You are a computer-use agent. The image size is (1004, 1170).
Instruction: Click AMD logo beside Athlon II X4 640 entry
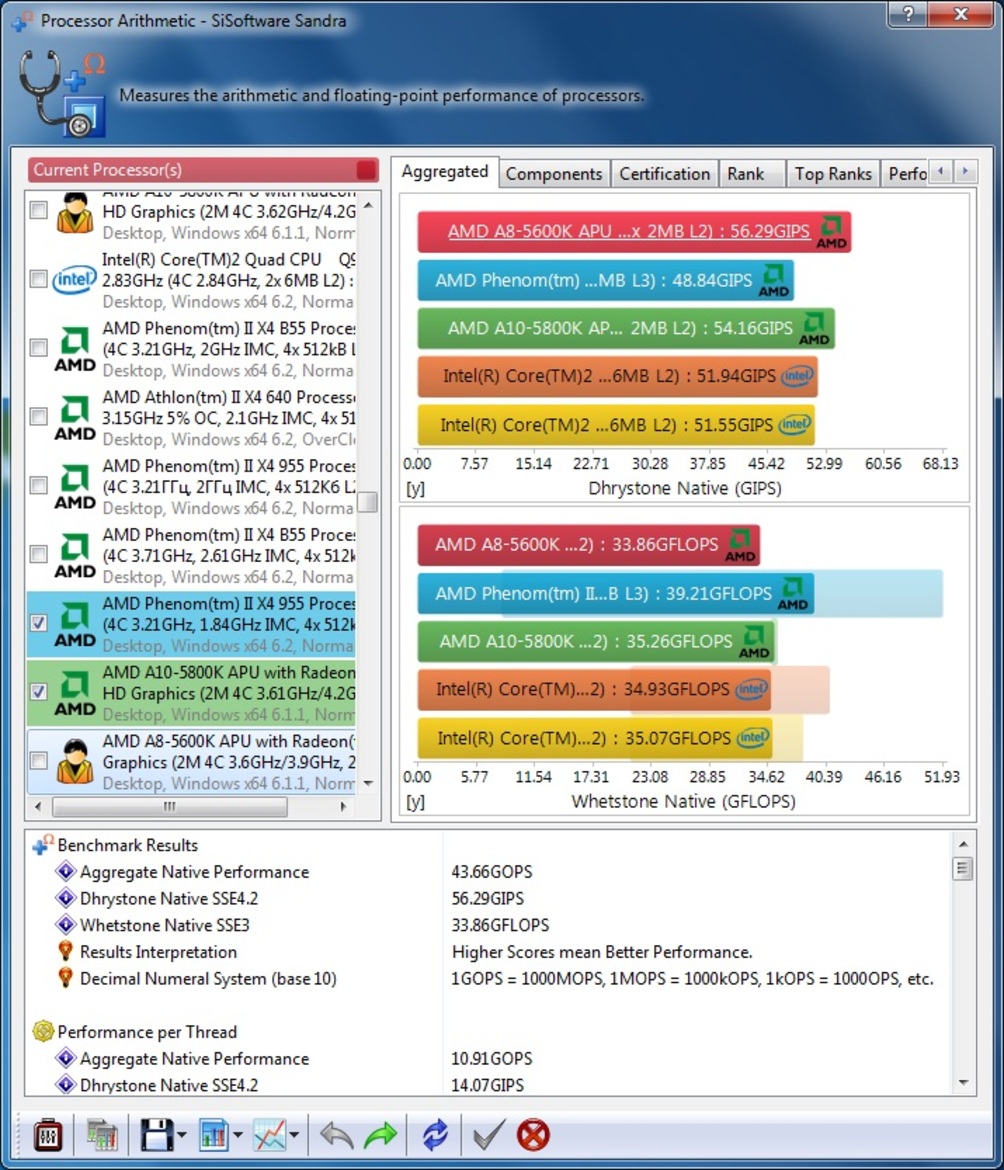(x=75, y=418)
